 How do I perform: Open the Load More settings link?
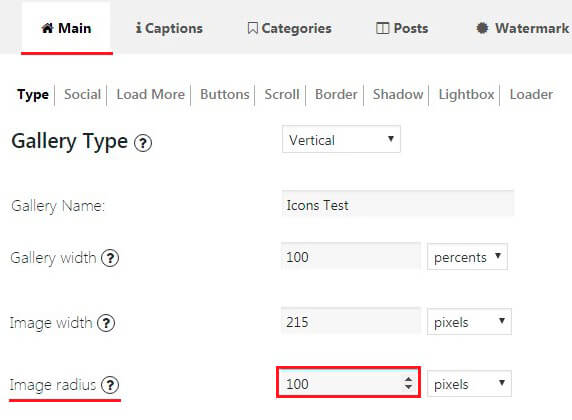[151, 95]
